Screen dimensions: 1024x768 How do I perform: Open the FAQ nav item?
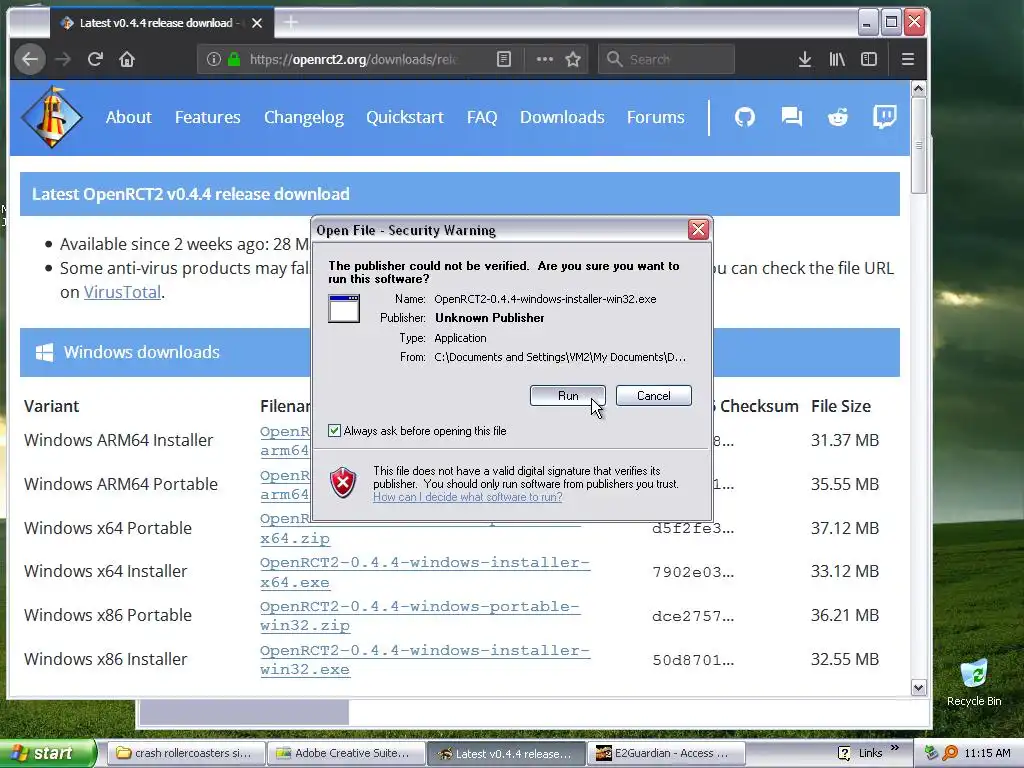click(x=482, y=117)
